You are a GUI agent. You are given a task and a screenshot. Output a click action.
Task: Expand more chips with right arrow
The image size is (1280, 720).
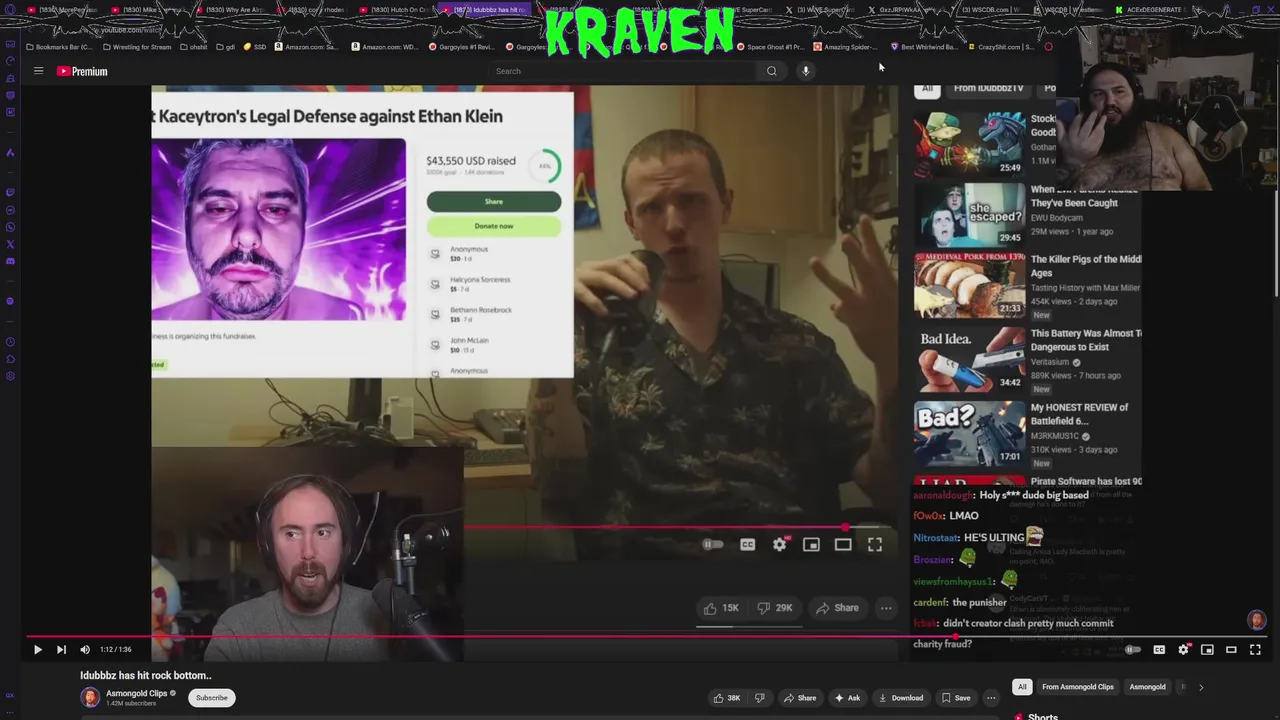[1201, 687]
